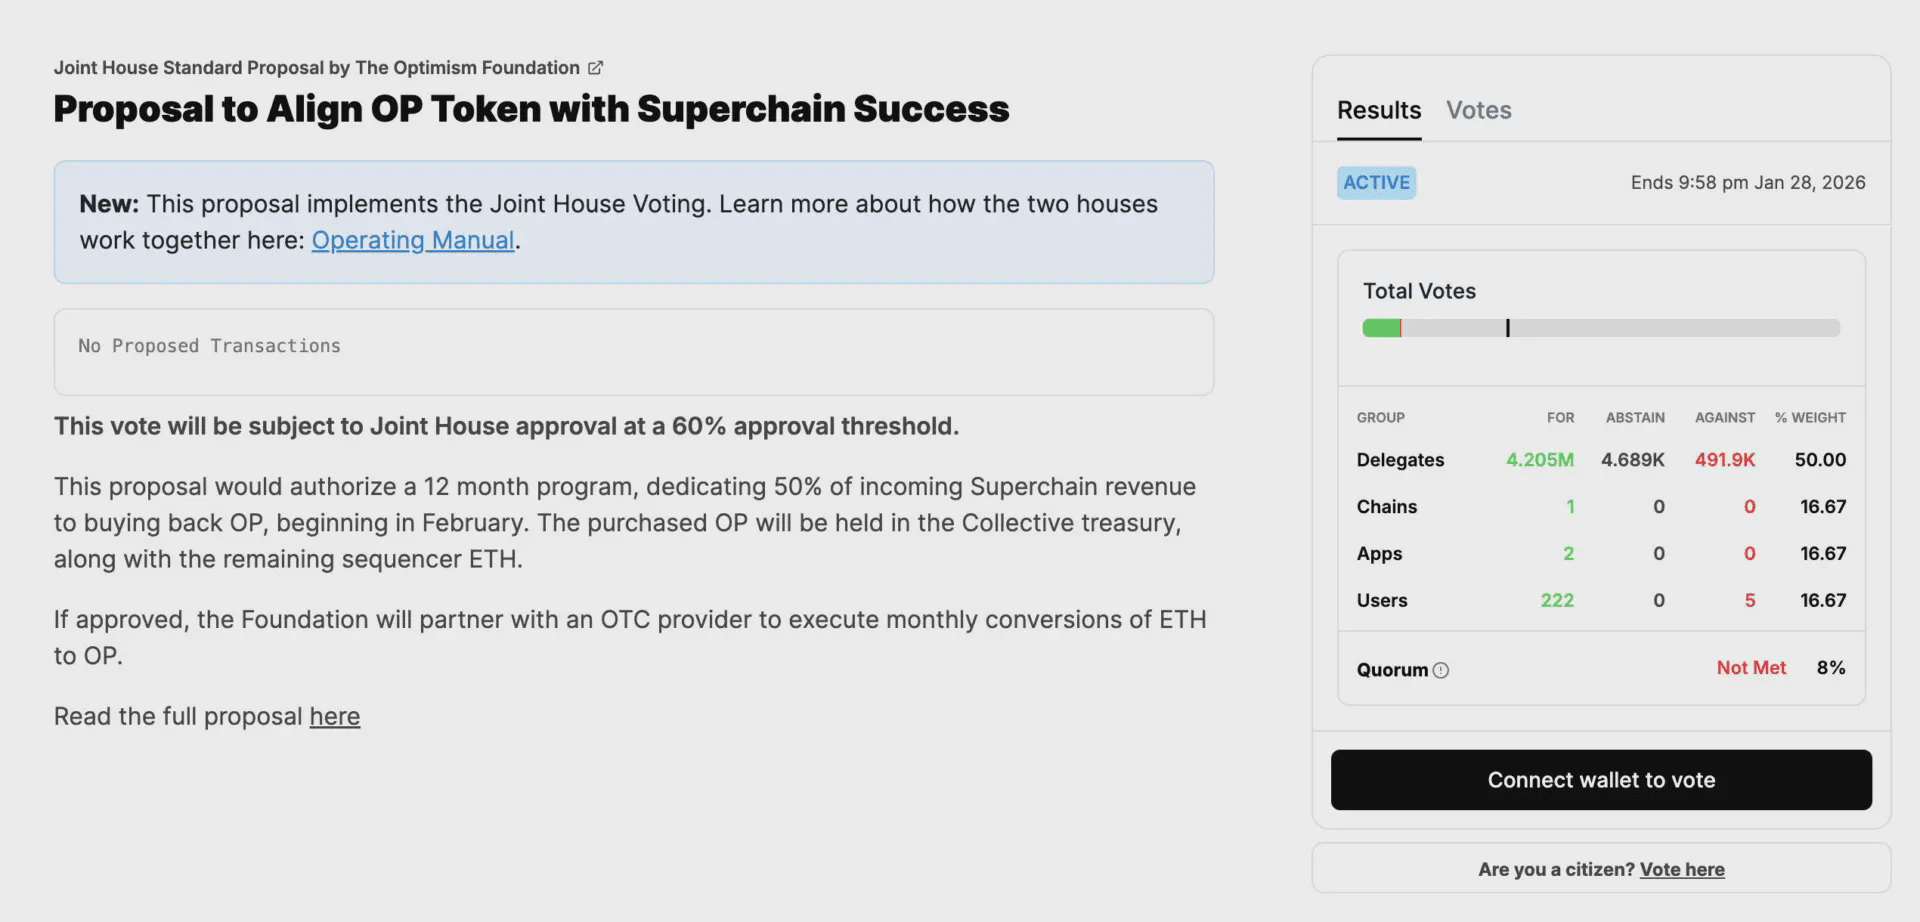Click the Total Votes progress bar

pyautogui.click(x=1600, y=327)
